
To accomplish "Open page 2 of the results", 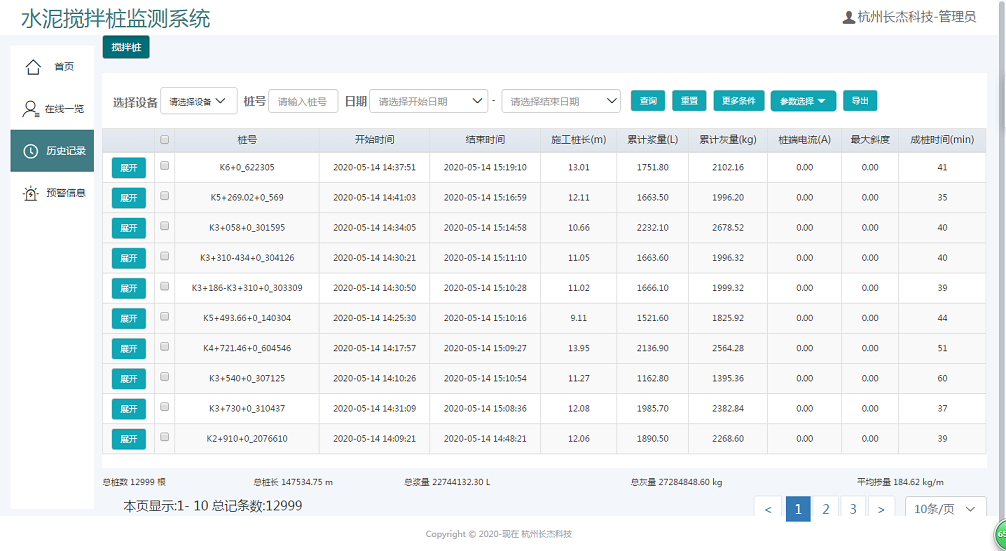I will pos(825,509).
